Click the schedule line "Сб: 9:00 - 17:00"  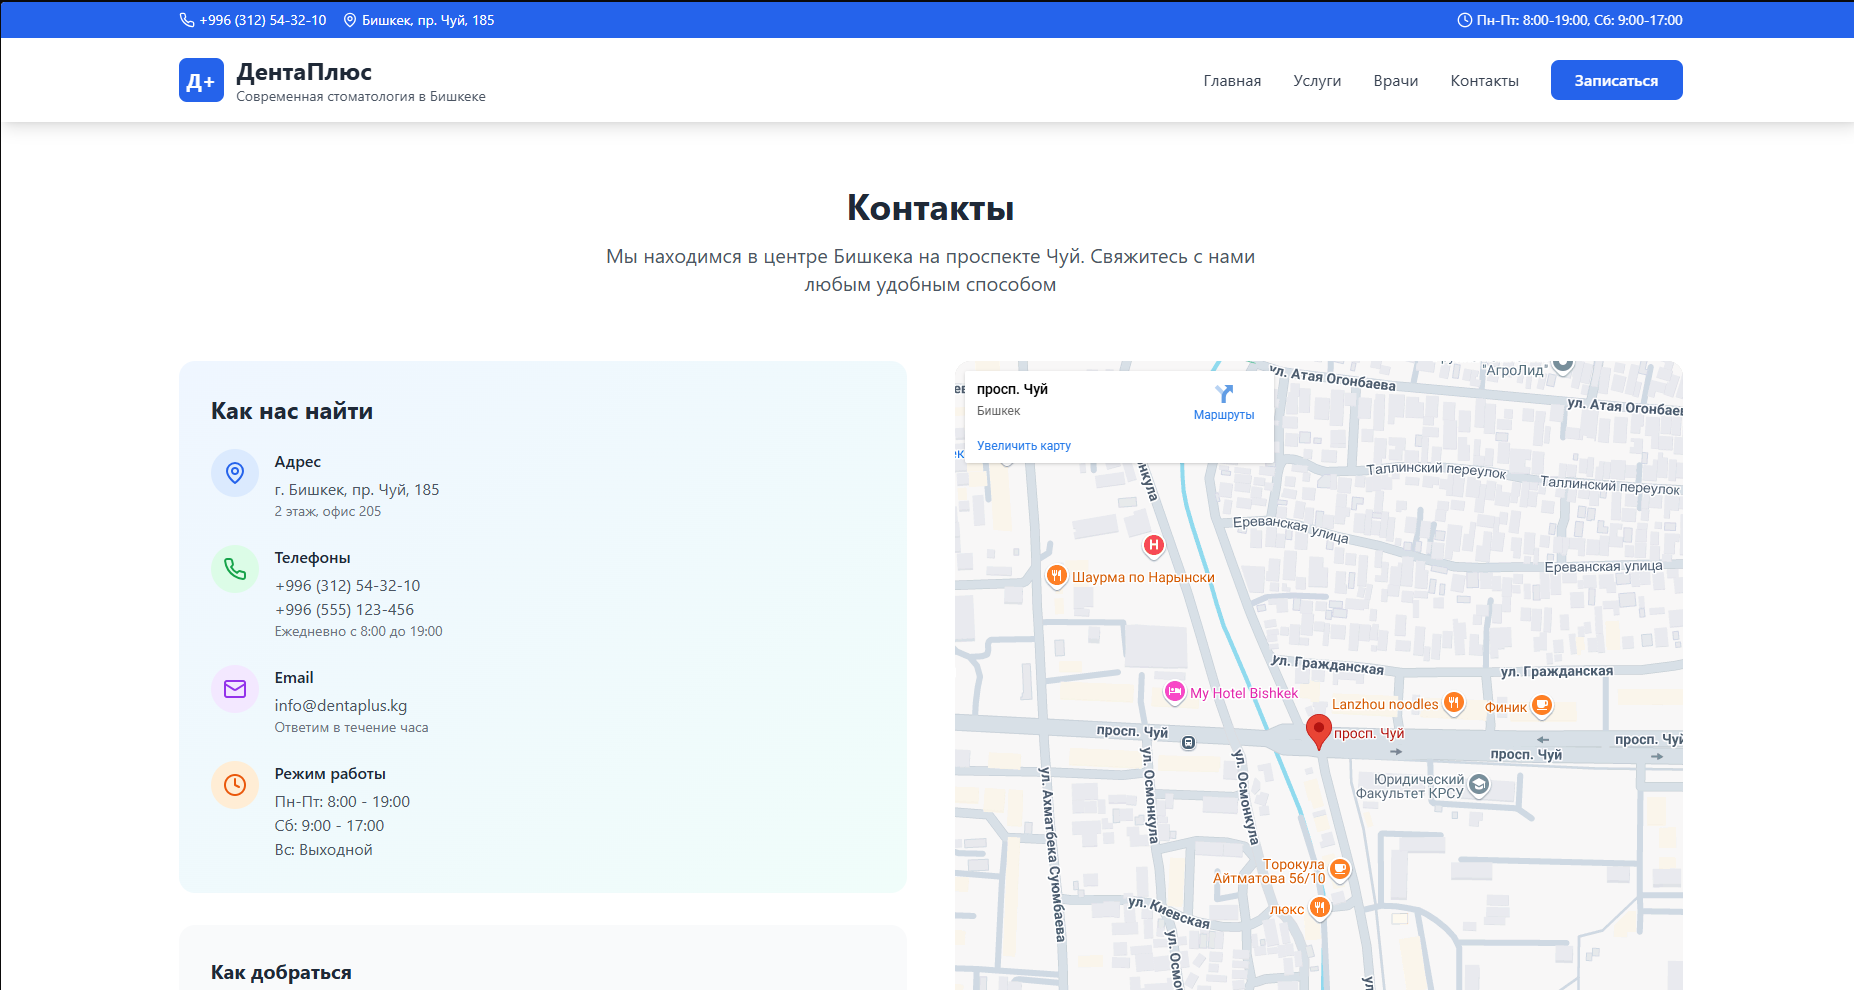coord(329,825)
